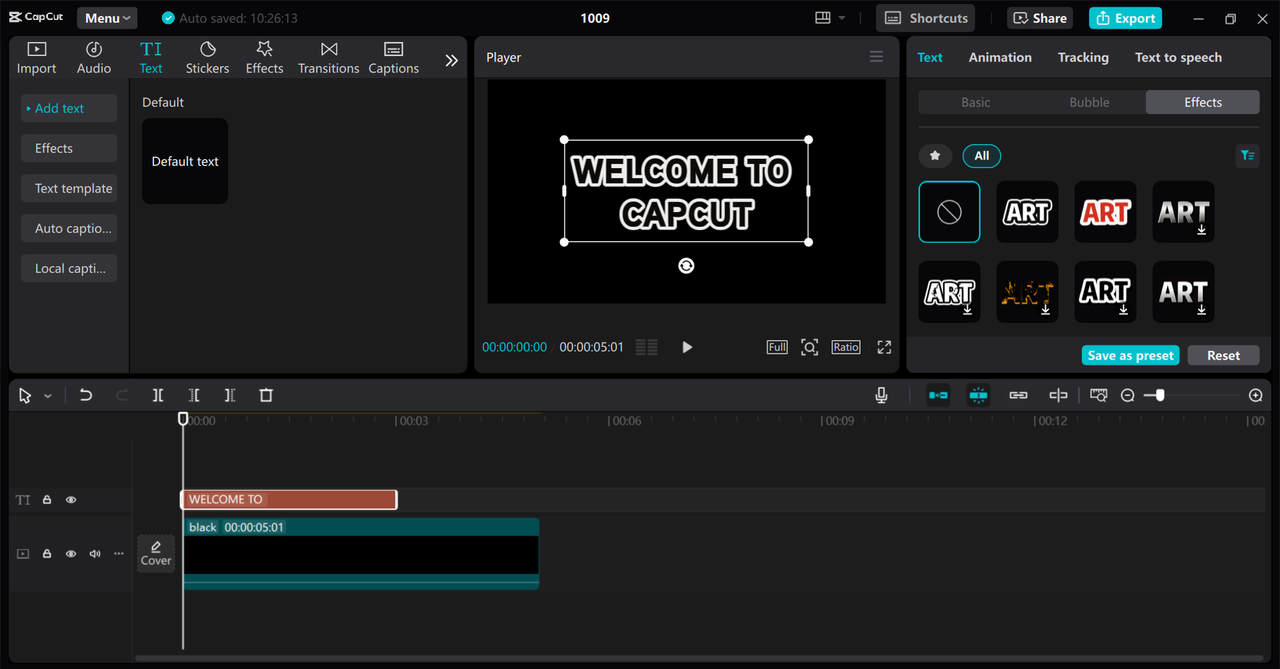
Task: Open the Player panel menu
Action: click(x=876, y=57)
